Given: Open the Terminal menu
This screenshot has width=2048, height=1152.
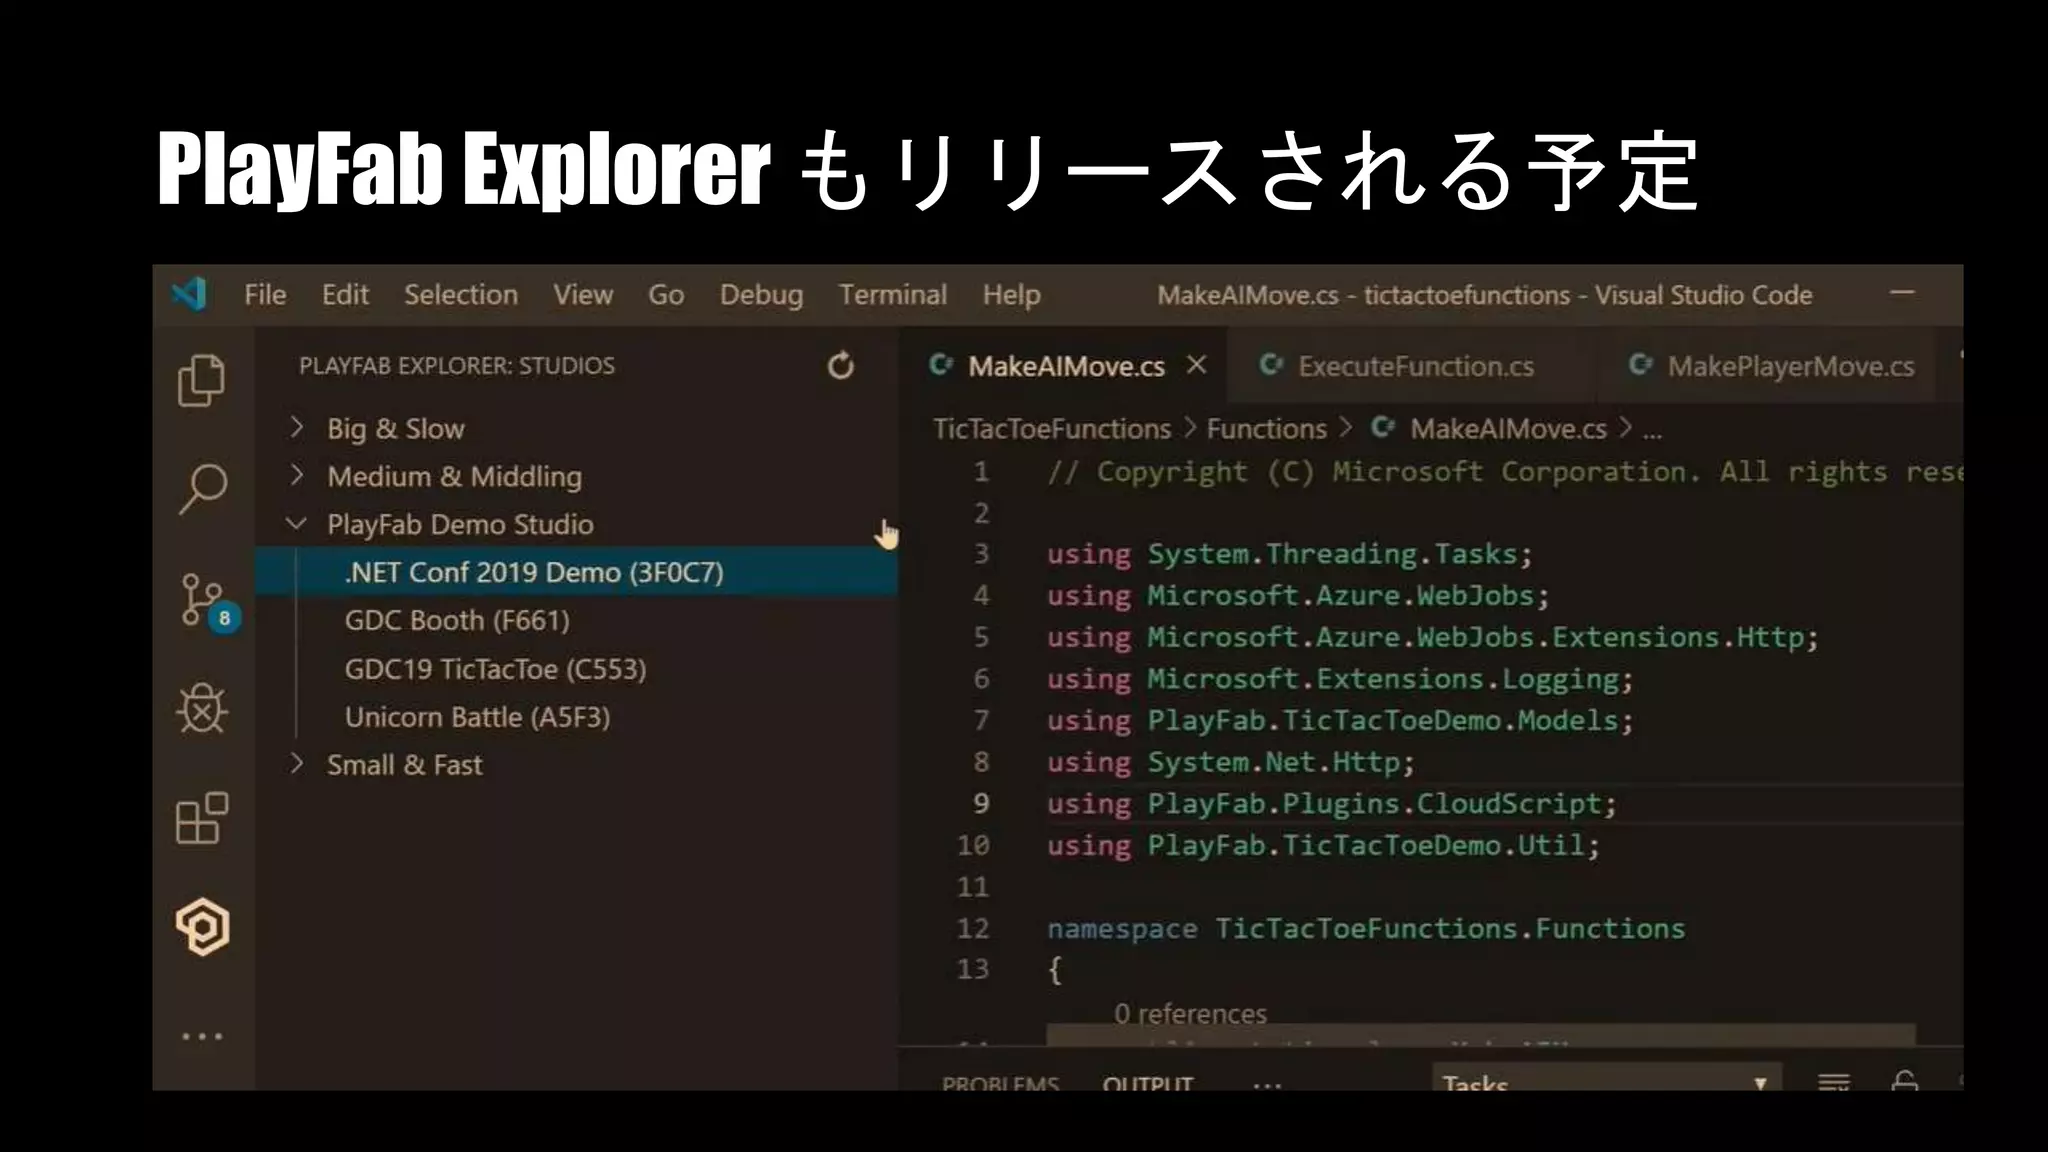Looking at the screenshot, I should [892, 295].
